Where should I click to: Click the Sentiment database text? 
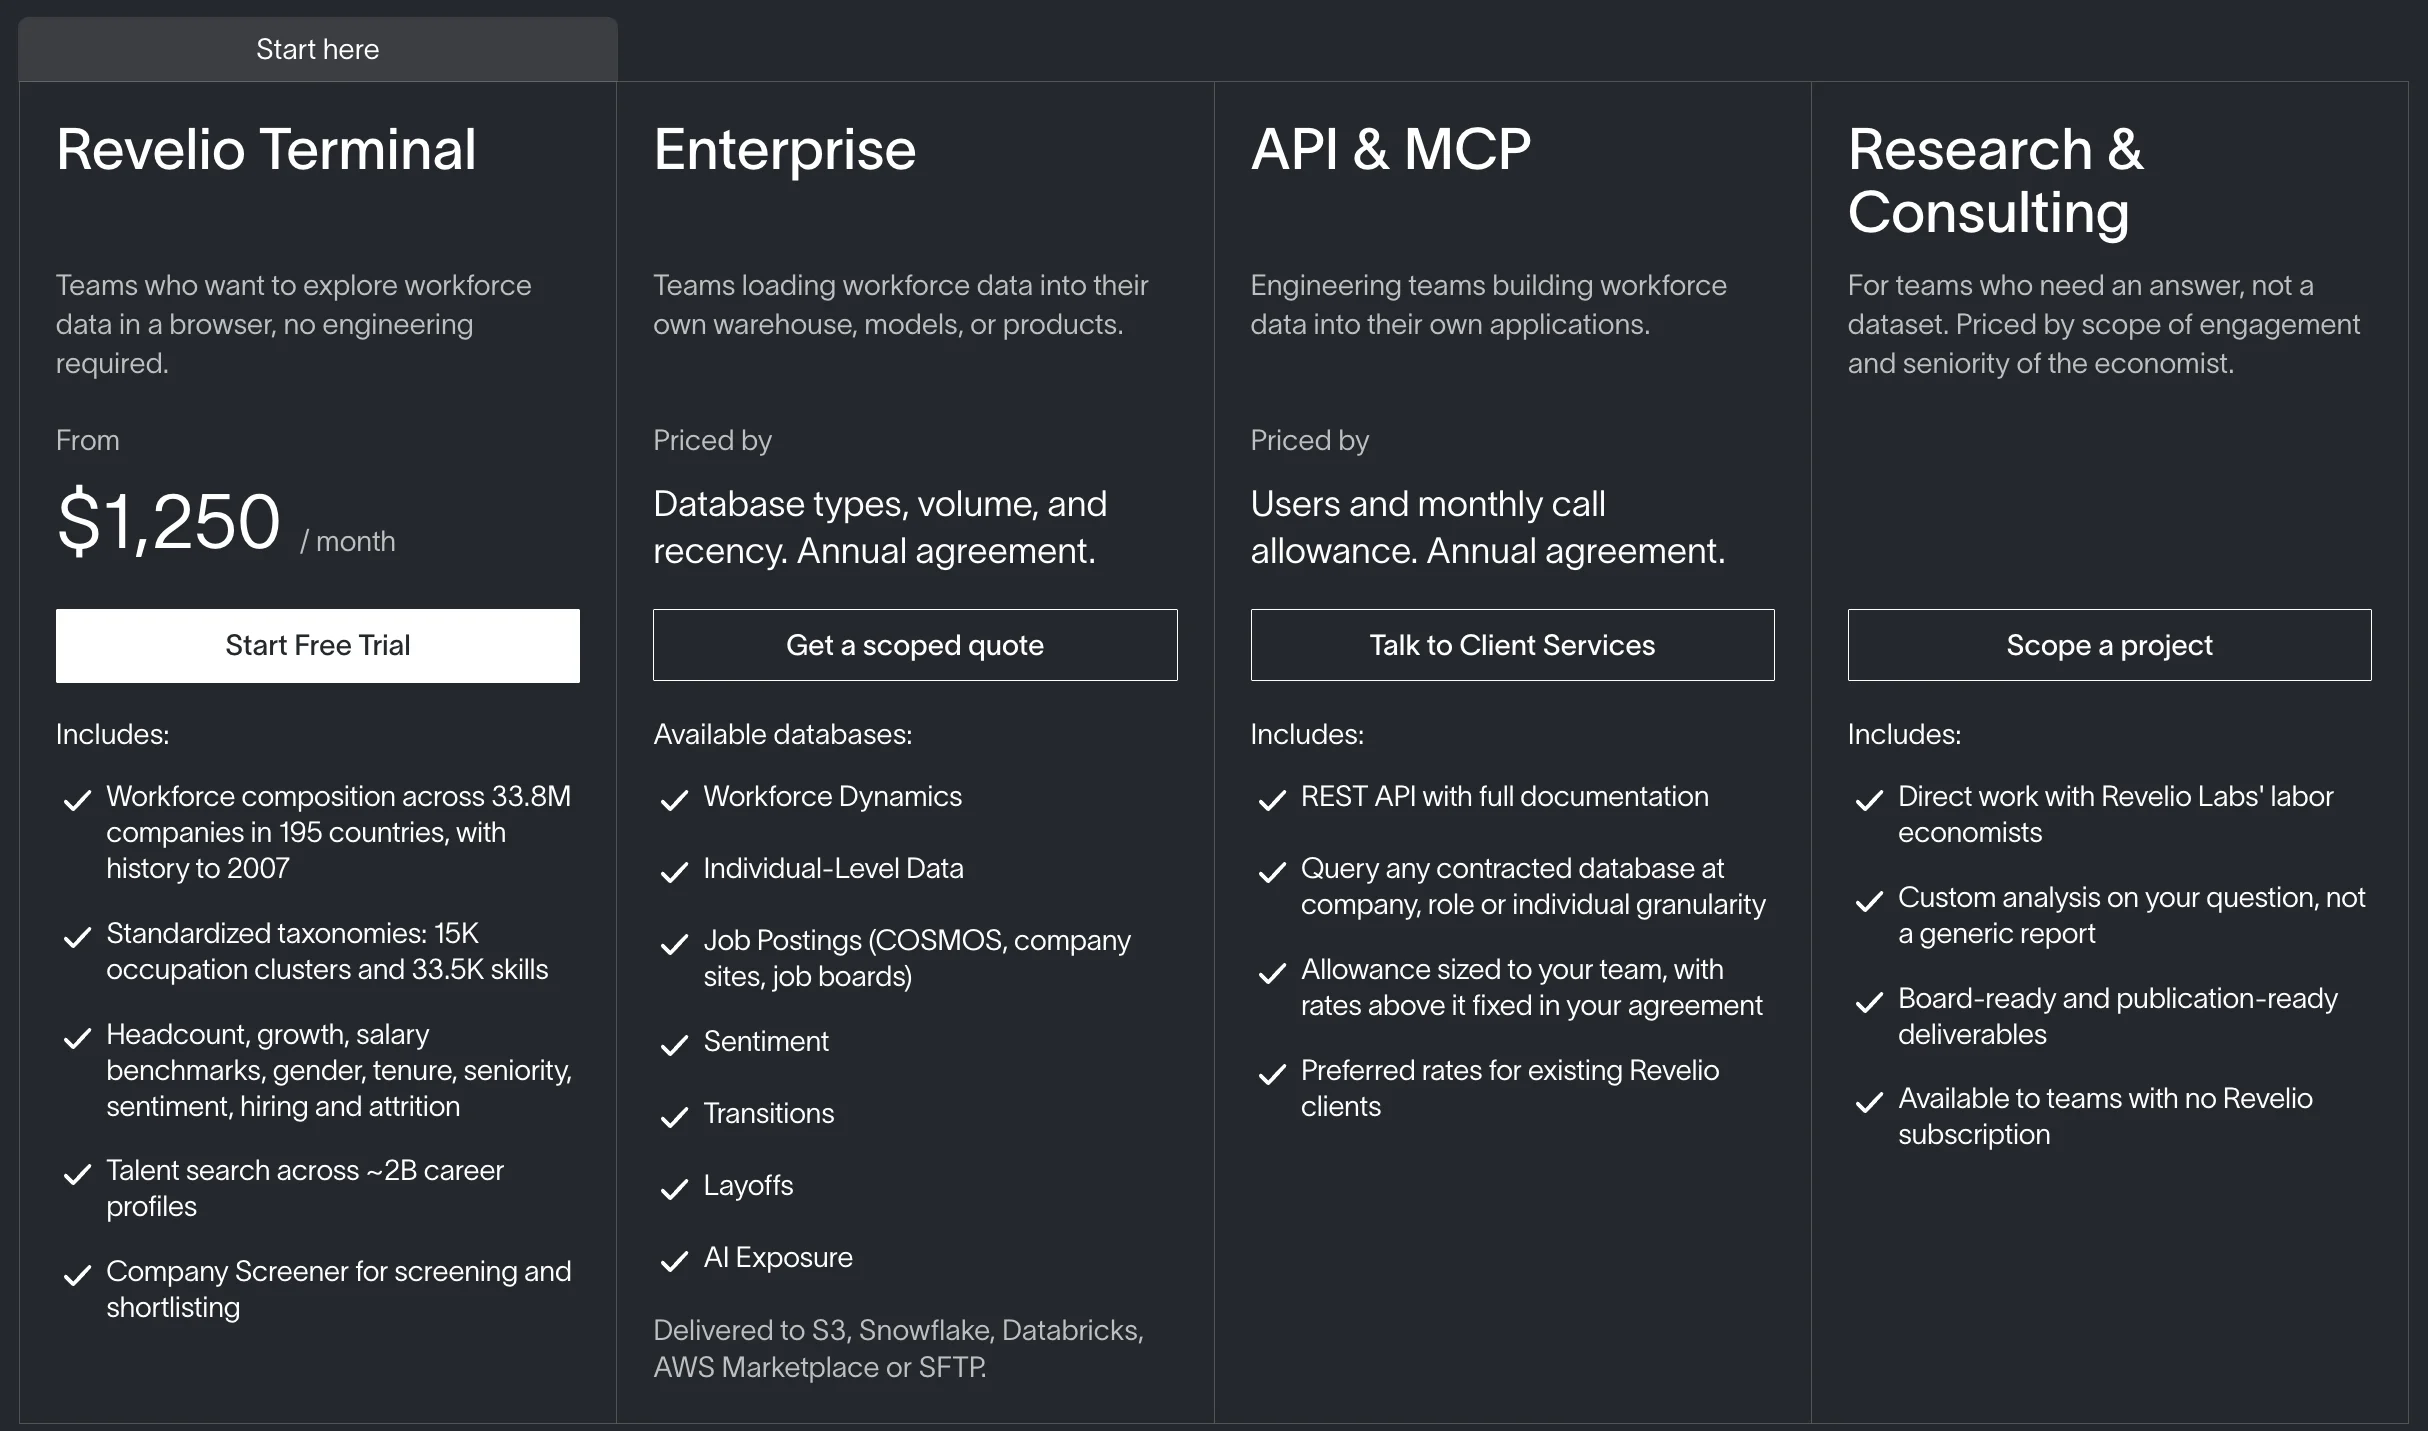(766, 1041)
